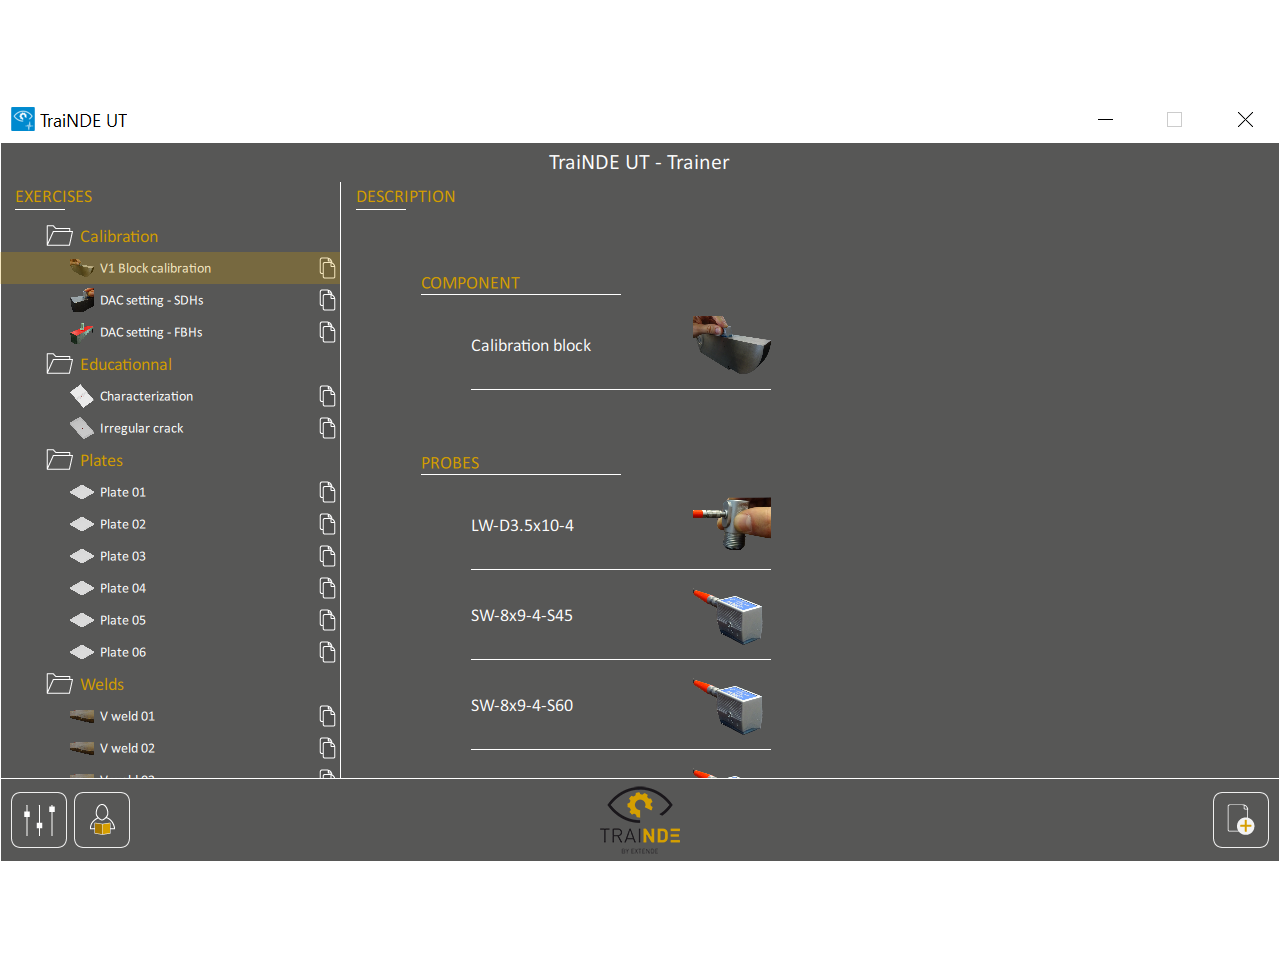
Task: Click the DAC setting - FBHs block icon
Action: (x=82, y=332)
